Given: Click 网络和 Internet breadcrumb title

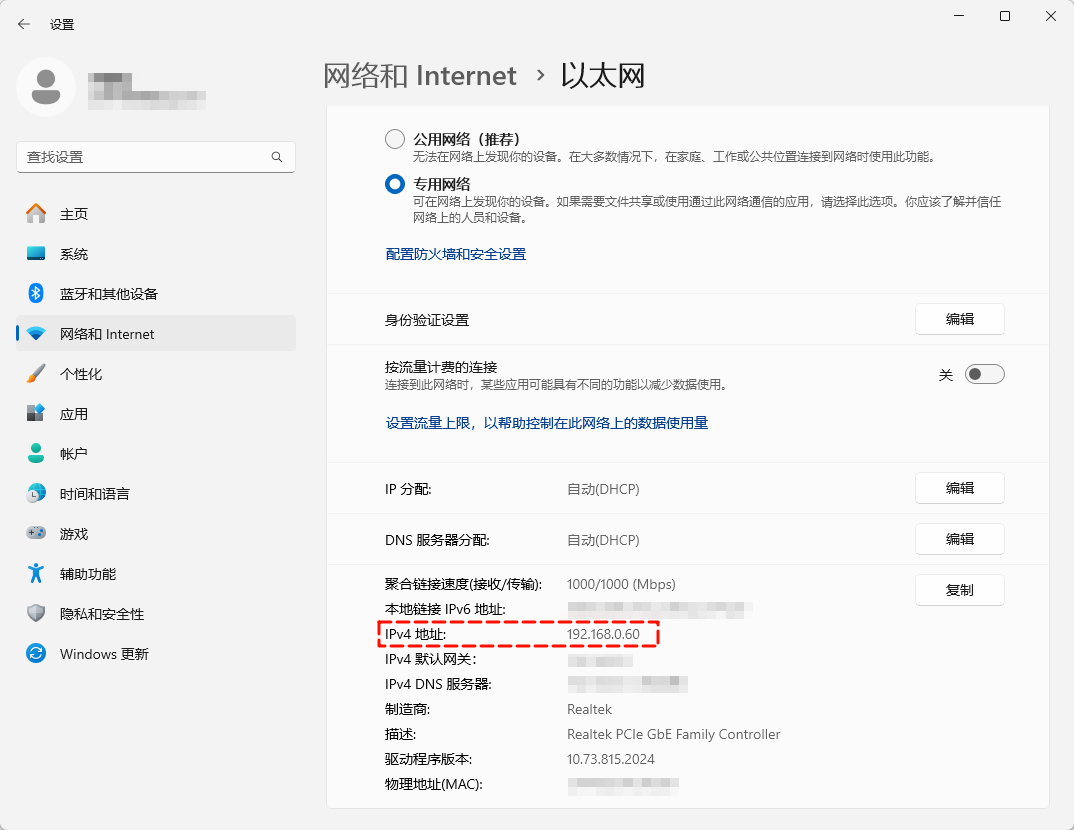Looking at the screenshot, I should 420,76.
